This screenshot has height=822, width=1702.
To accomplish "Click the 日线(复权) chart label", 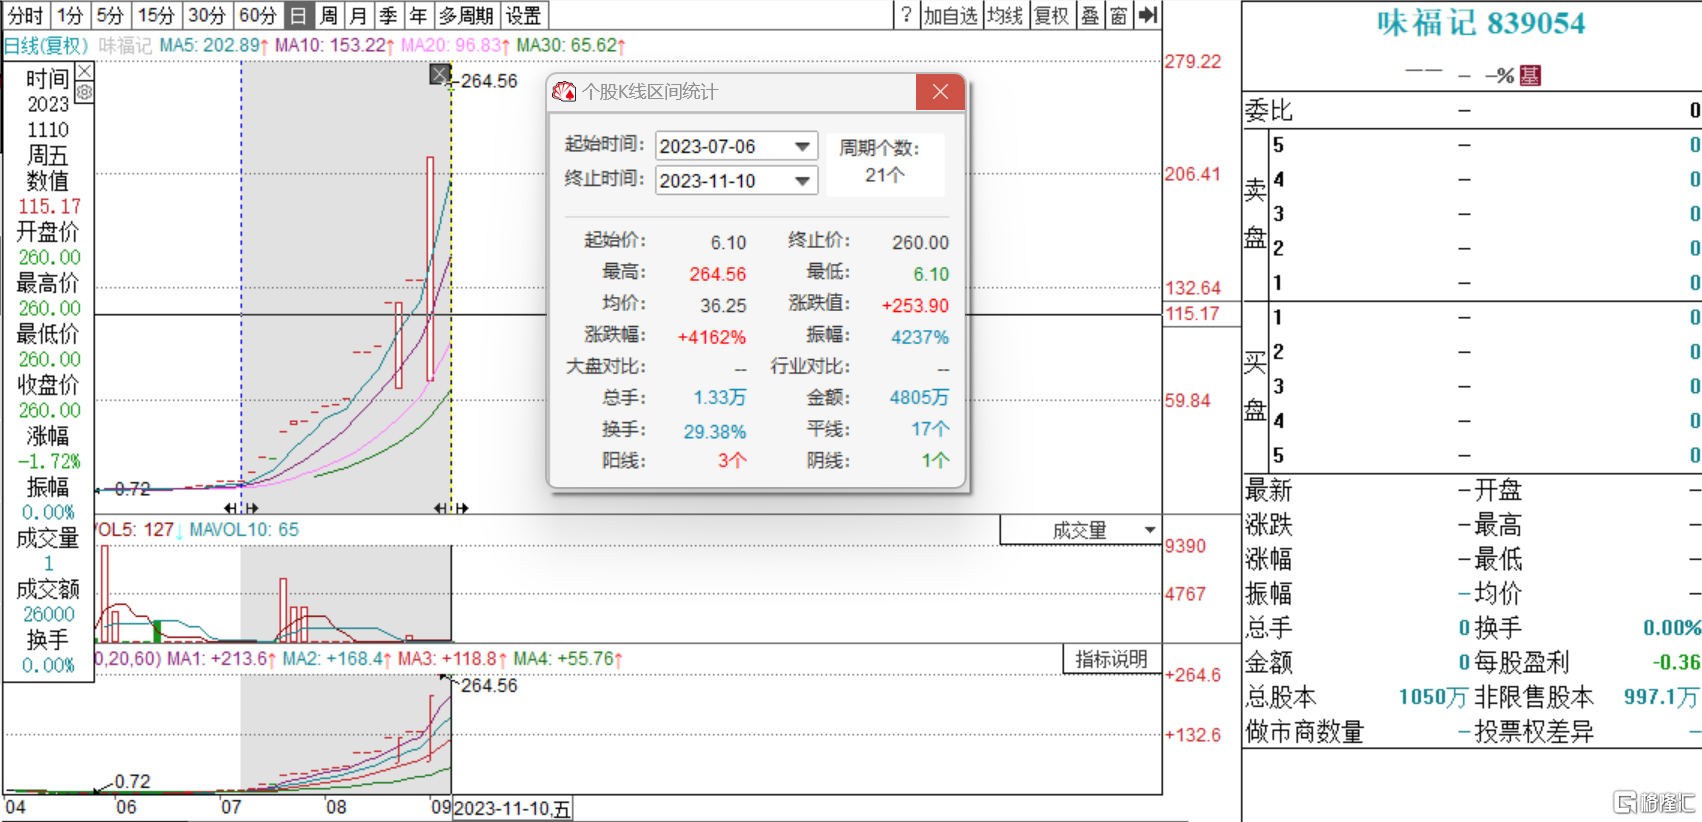I will tap(46, 46).
